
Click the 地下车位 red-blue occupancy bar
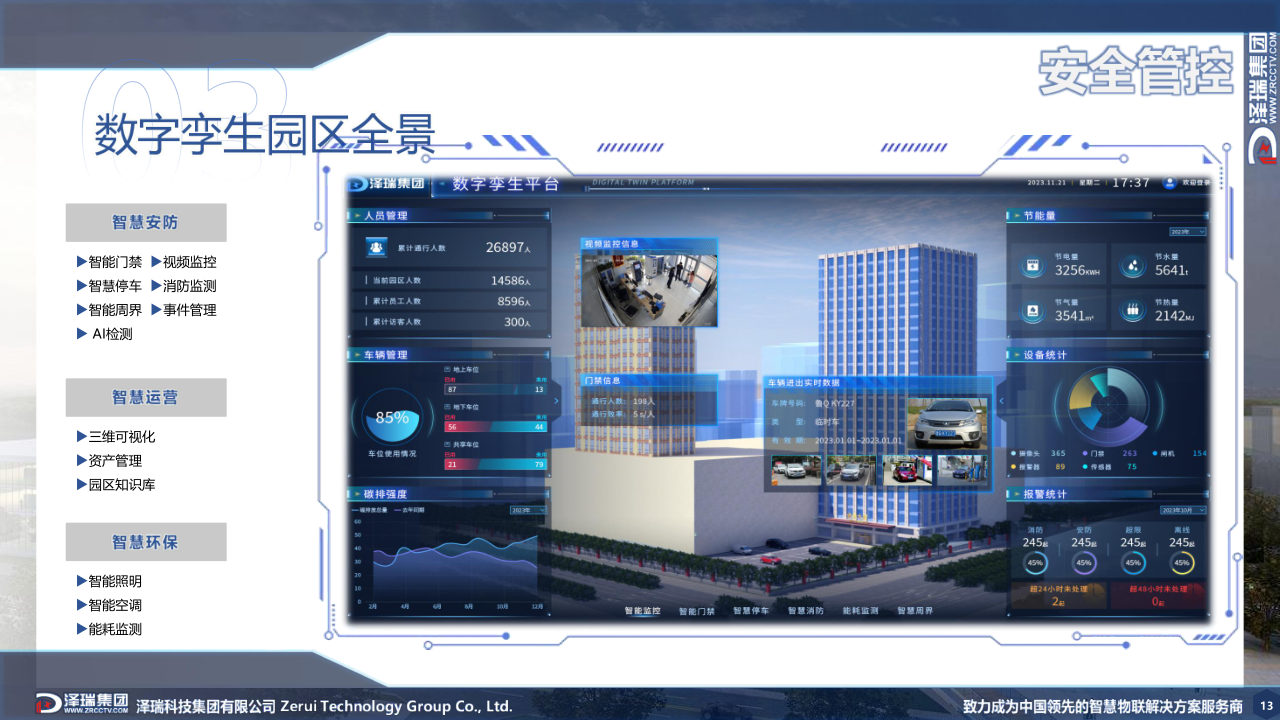pyautogui.click(x=495, y=427)
